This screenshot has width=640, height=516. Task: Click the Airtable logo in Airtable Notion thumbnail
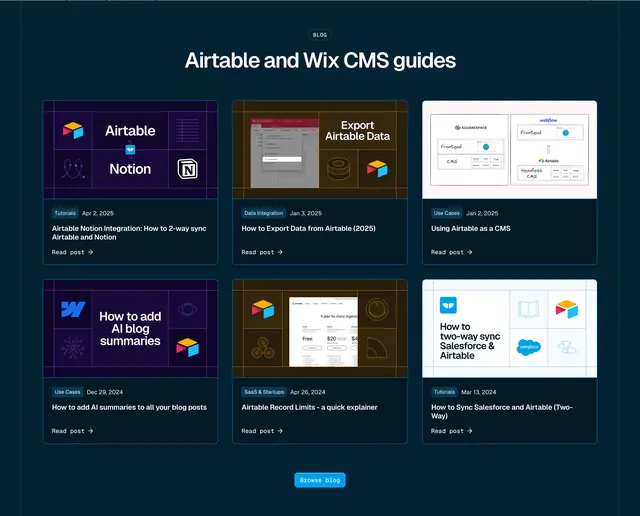pyautogui.click(x=73, y=131)
